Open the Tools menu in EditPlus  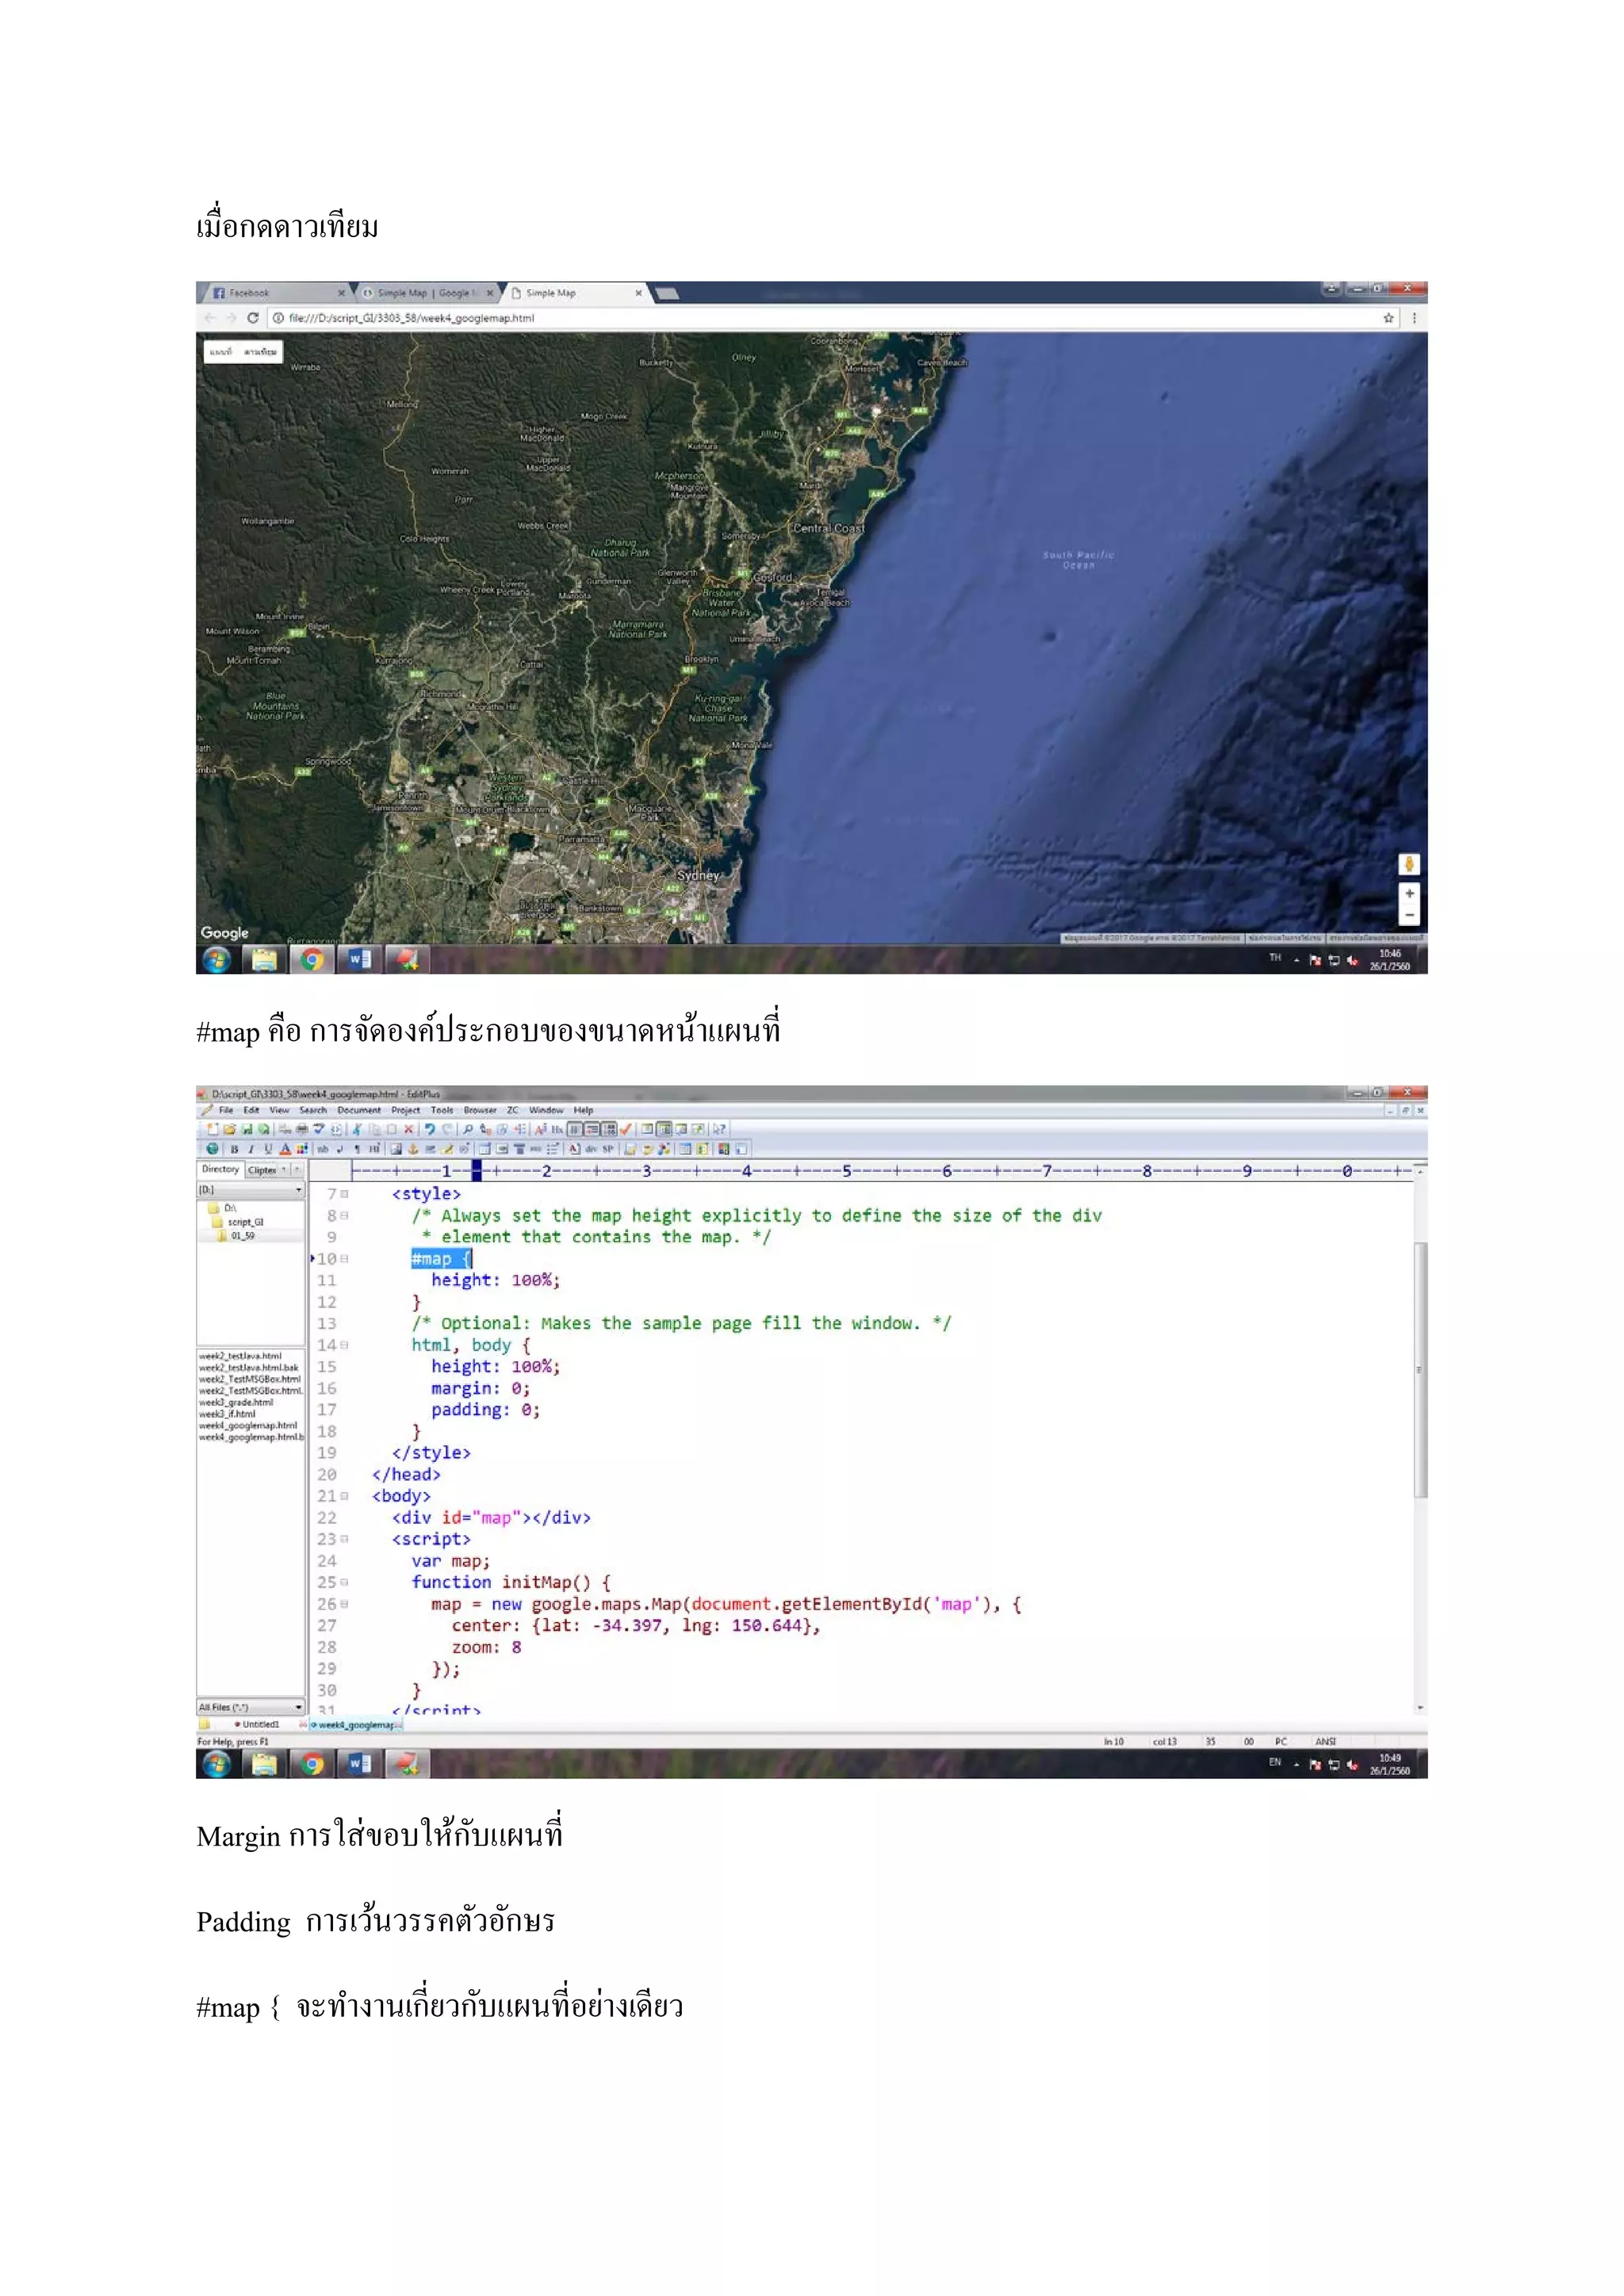click(442, 1110)
